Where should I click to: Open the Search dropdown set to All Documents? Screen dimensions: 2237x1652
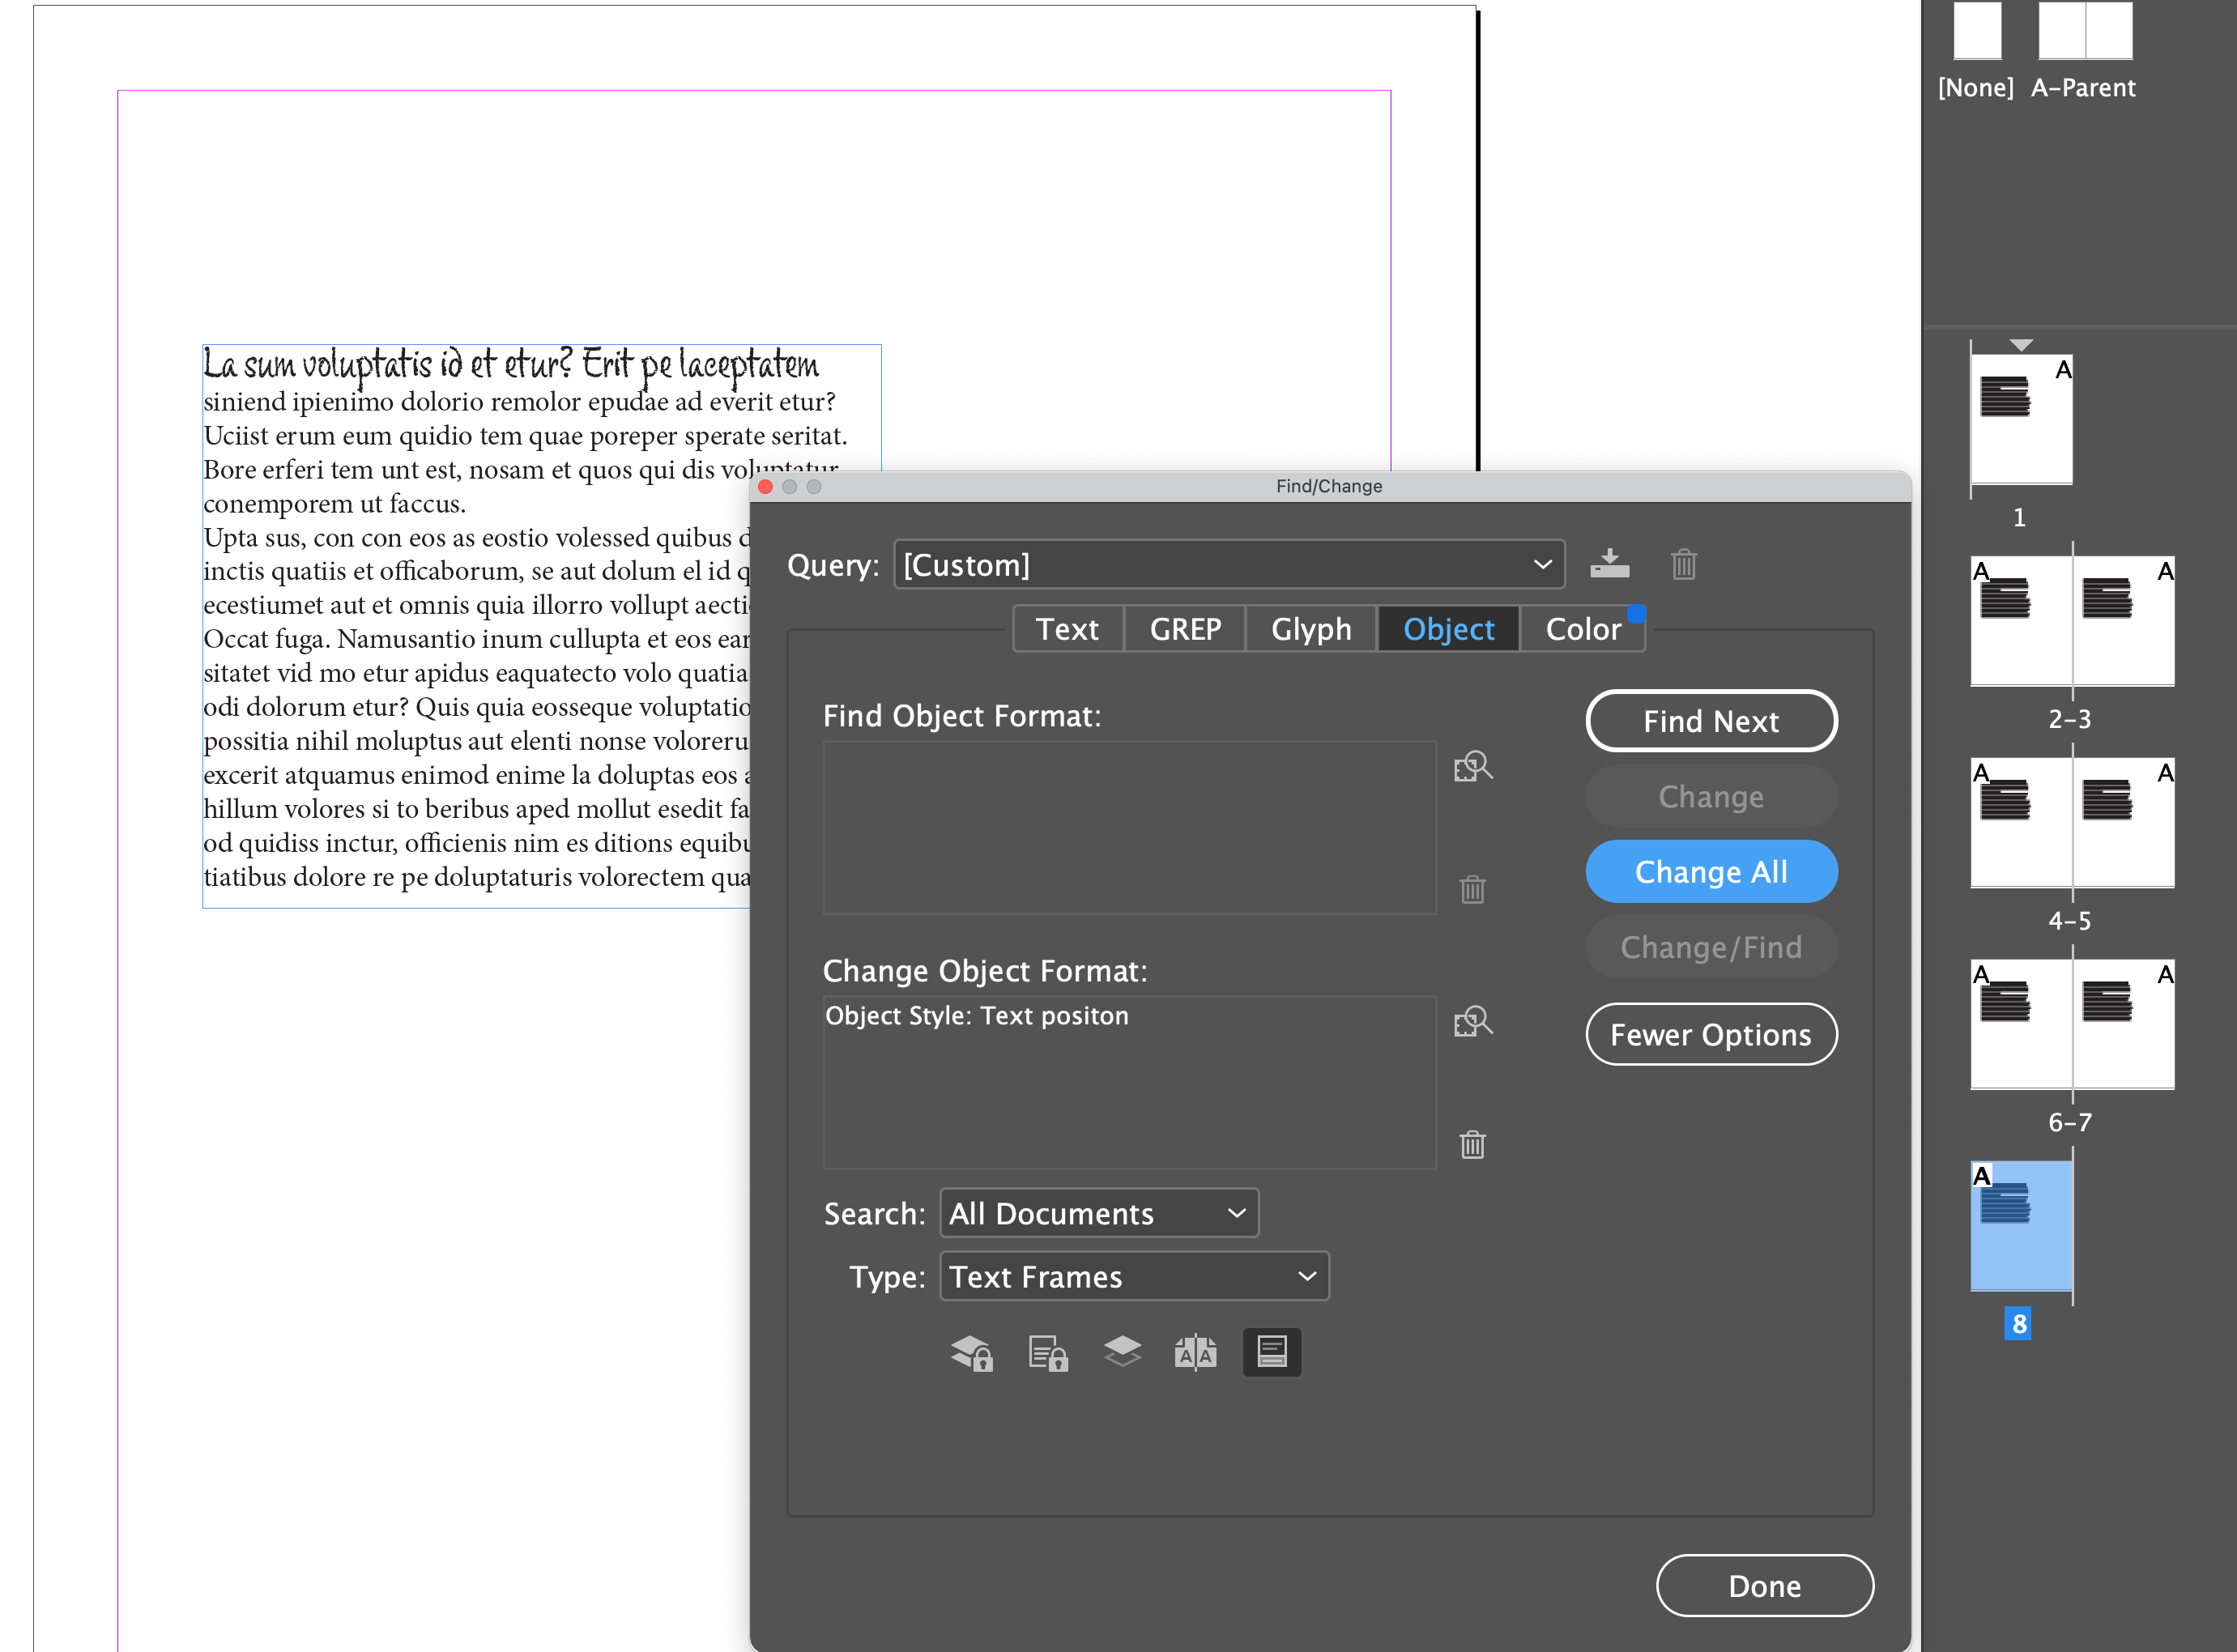(1098, 1213)
